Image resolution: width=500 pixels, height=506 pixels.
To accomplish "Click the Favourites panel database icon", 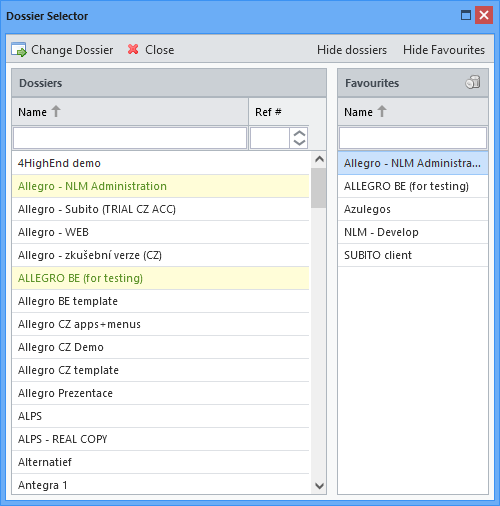I will coord(473,82).
